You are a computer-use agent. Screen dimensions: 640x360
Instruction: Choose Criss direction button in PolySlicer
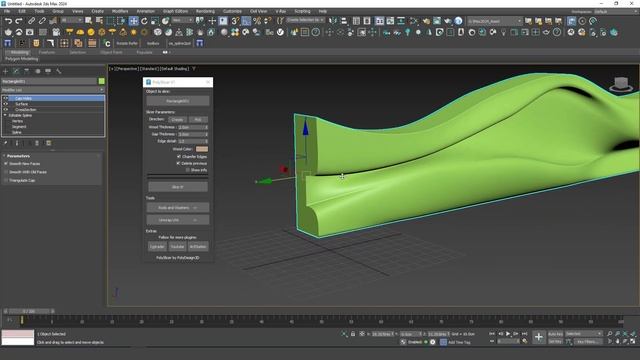[177, 120]
